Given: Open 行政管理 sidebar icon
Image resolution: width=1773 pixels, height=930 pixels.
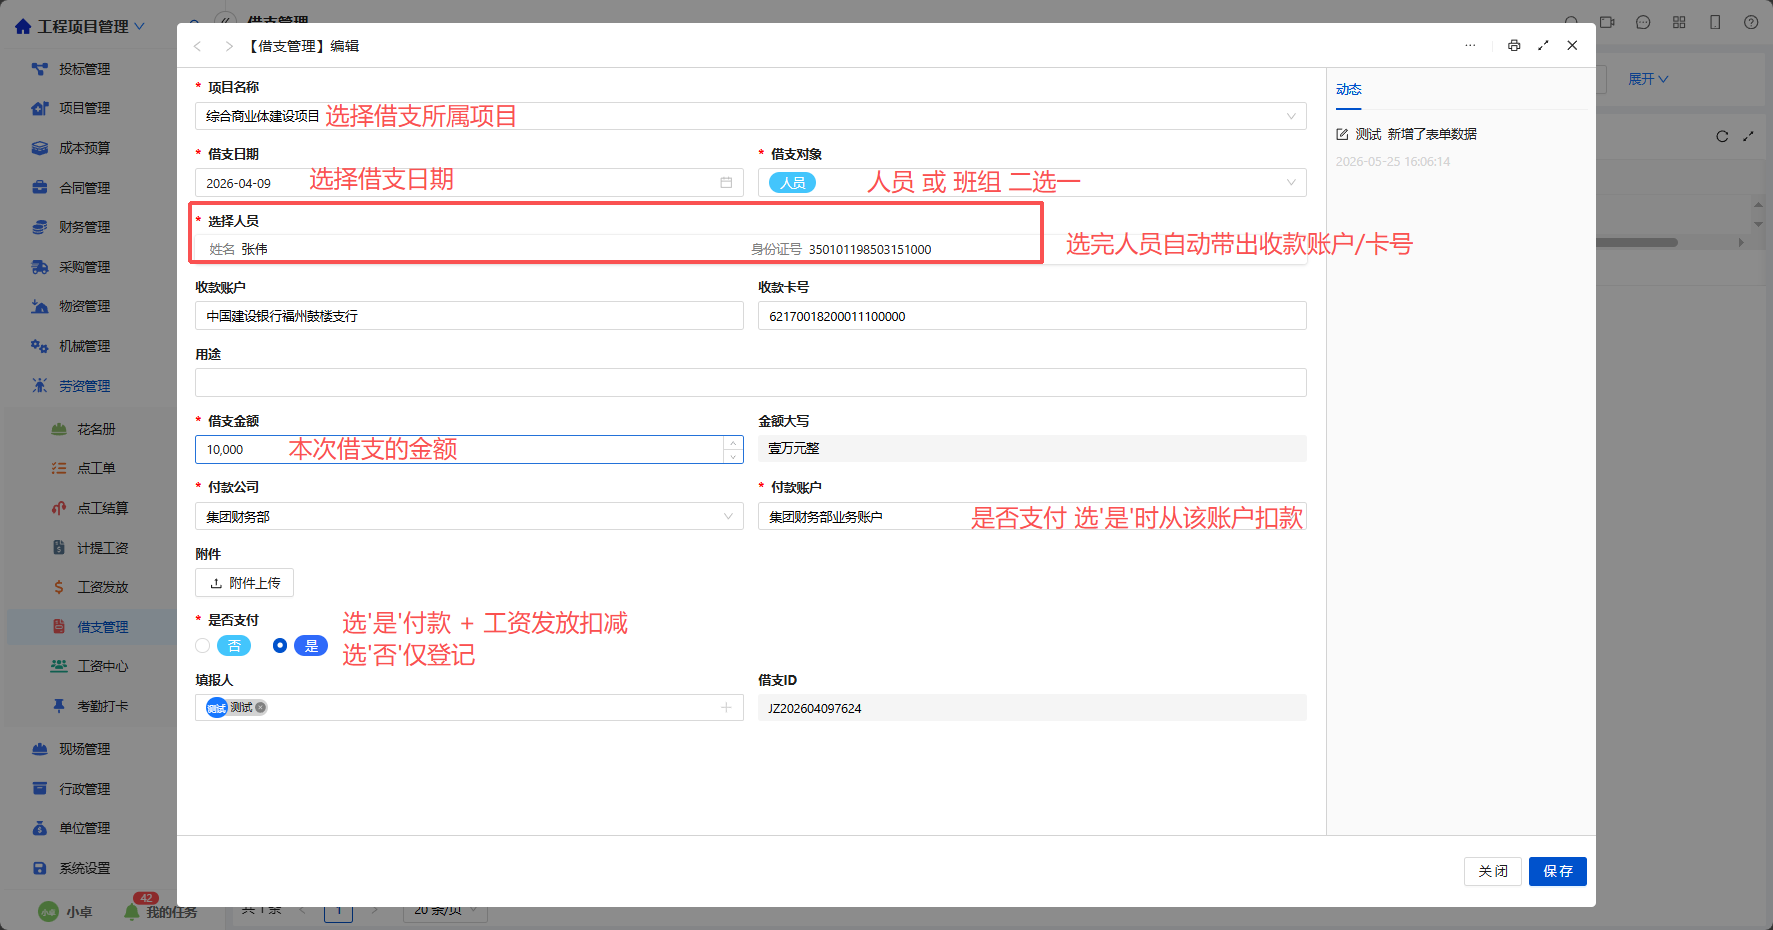Looking at the screenshot, I should [40, 789].
